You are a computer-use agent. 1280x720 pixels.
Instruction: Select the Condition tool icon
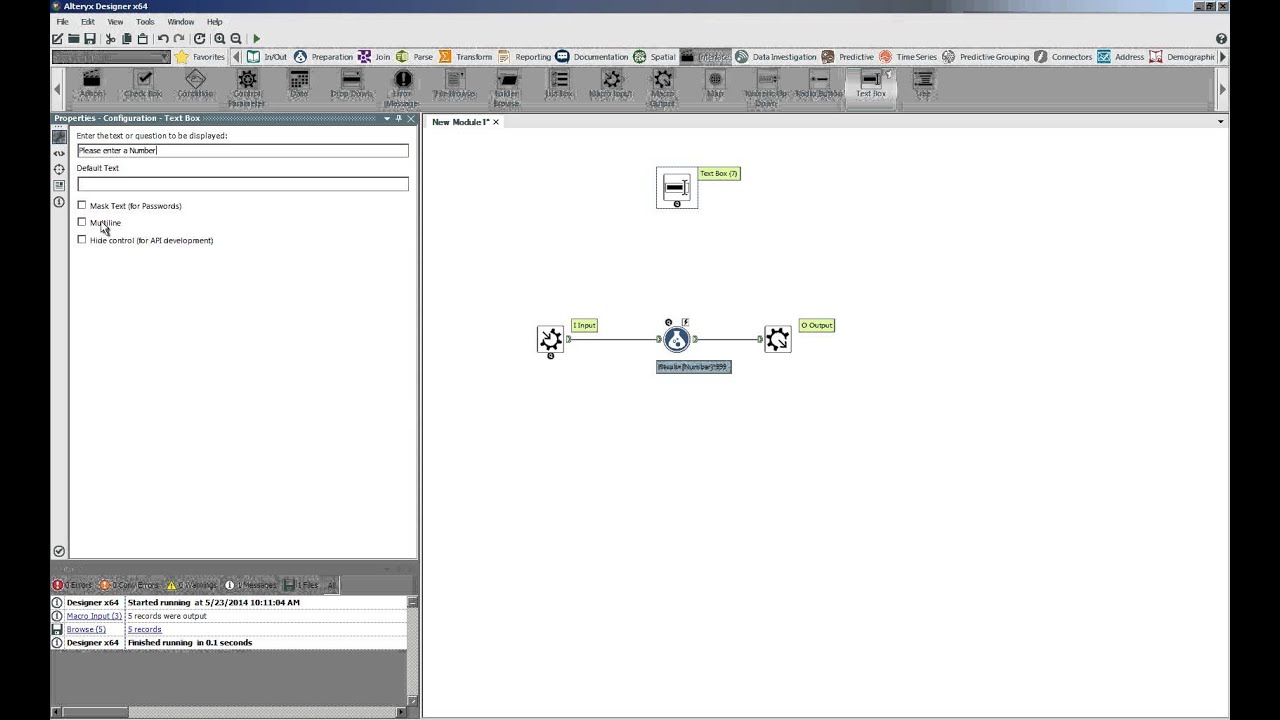click(x=195, y=84)
